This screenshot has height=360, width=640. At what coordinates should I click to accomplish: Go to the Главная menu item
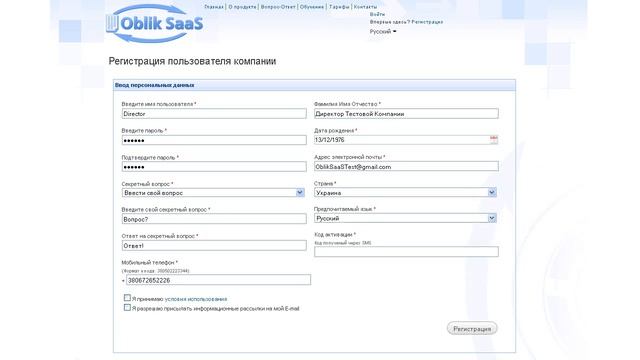tap(214, 7)
